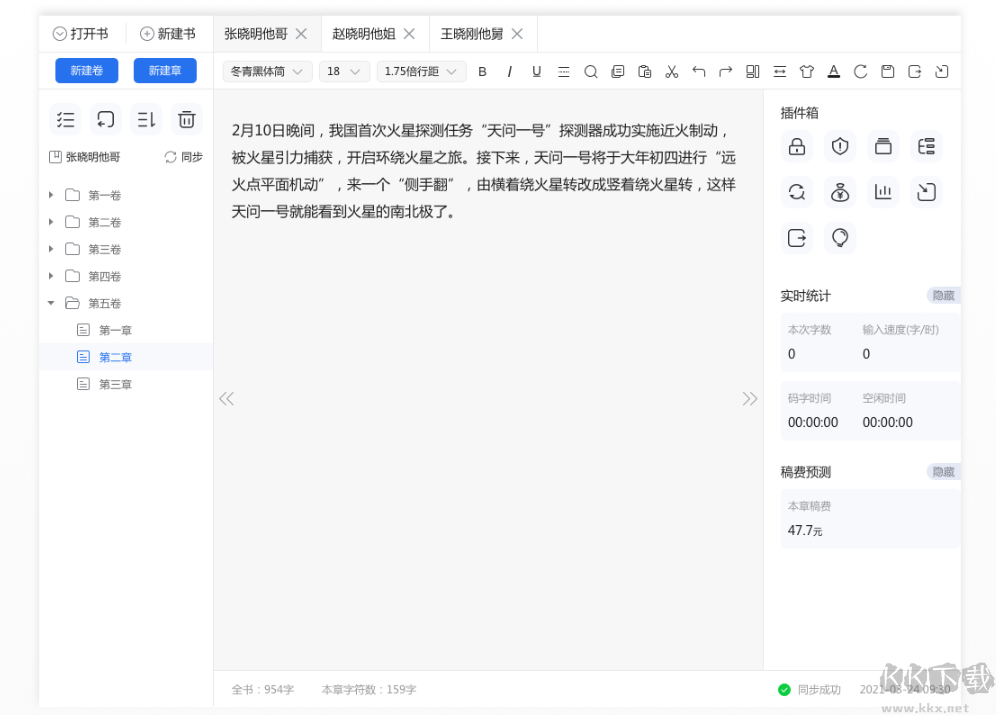Hide the 实时统计 panel via 隐藏
The height and width of the screenshot is (715, 996).
point(941,295)
